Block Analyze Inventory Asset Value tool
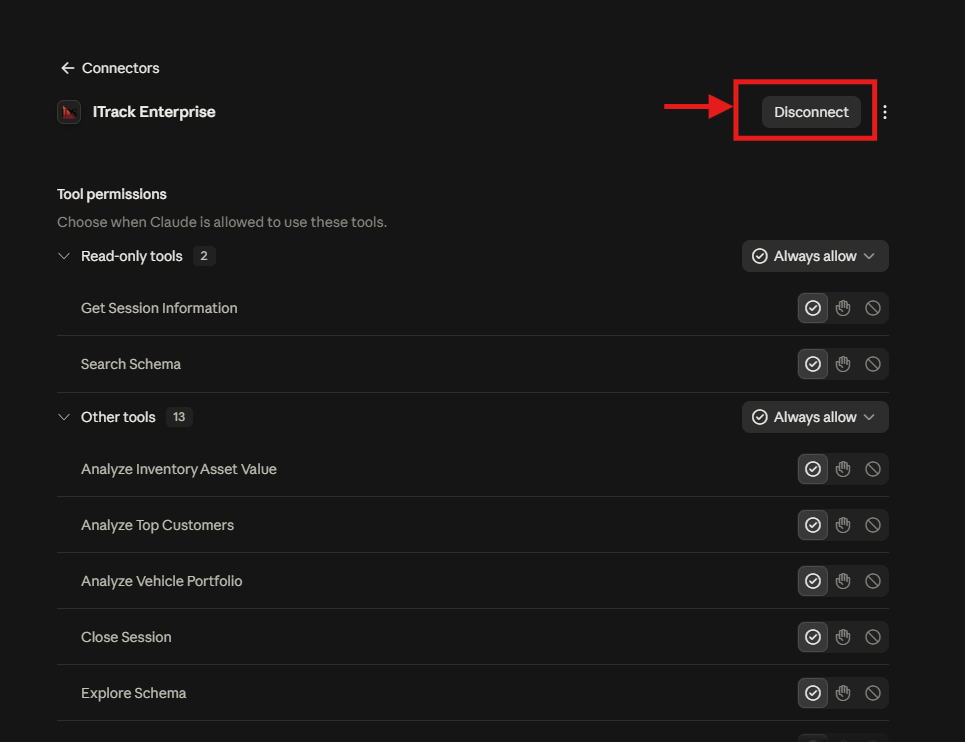This screenshot has width=965, height=742. (873, 469)
